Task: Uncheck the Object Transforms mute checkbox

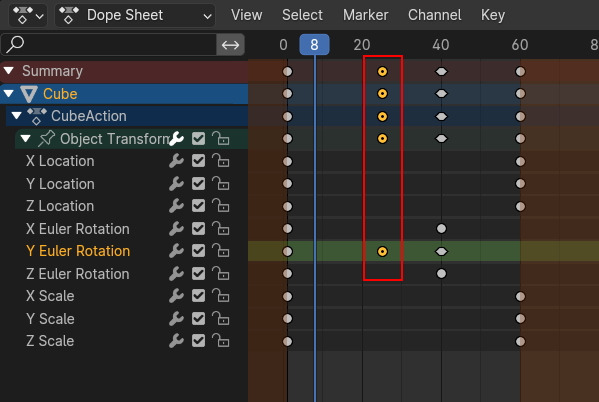Action: 198,139
